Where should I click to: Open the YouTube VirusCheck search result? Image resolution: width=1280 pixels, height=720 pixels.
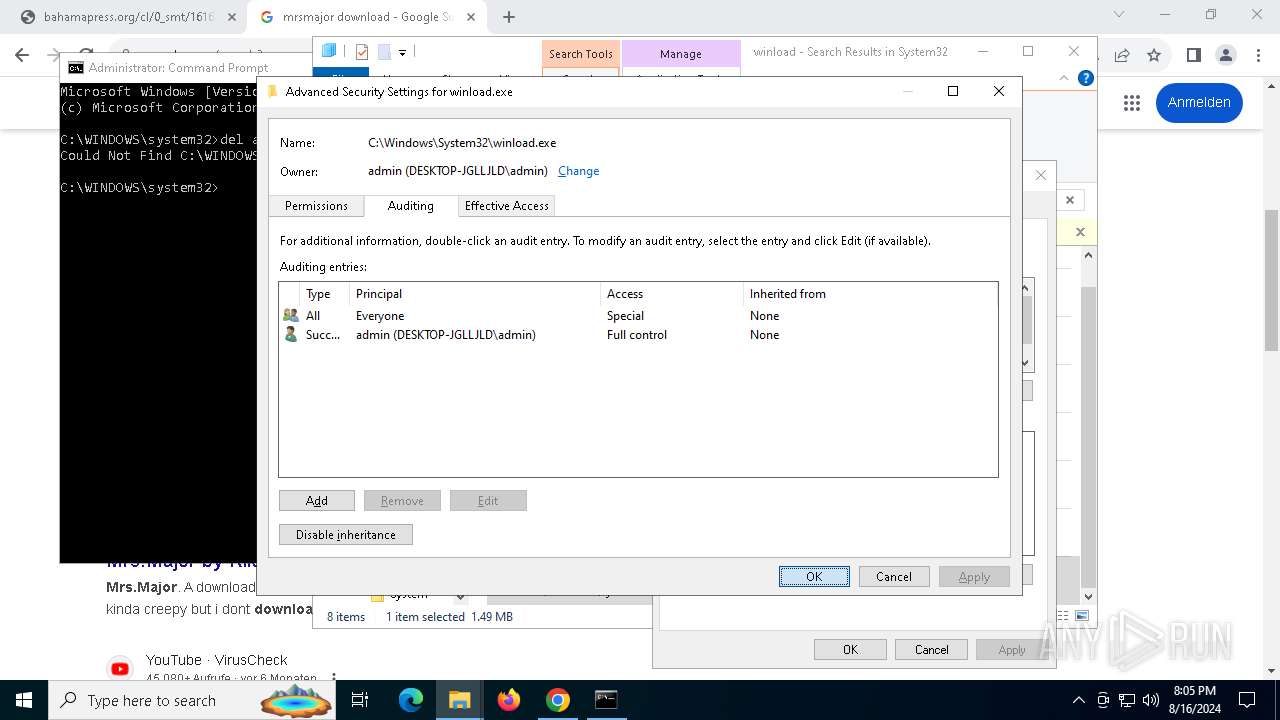coord(216,660)
